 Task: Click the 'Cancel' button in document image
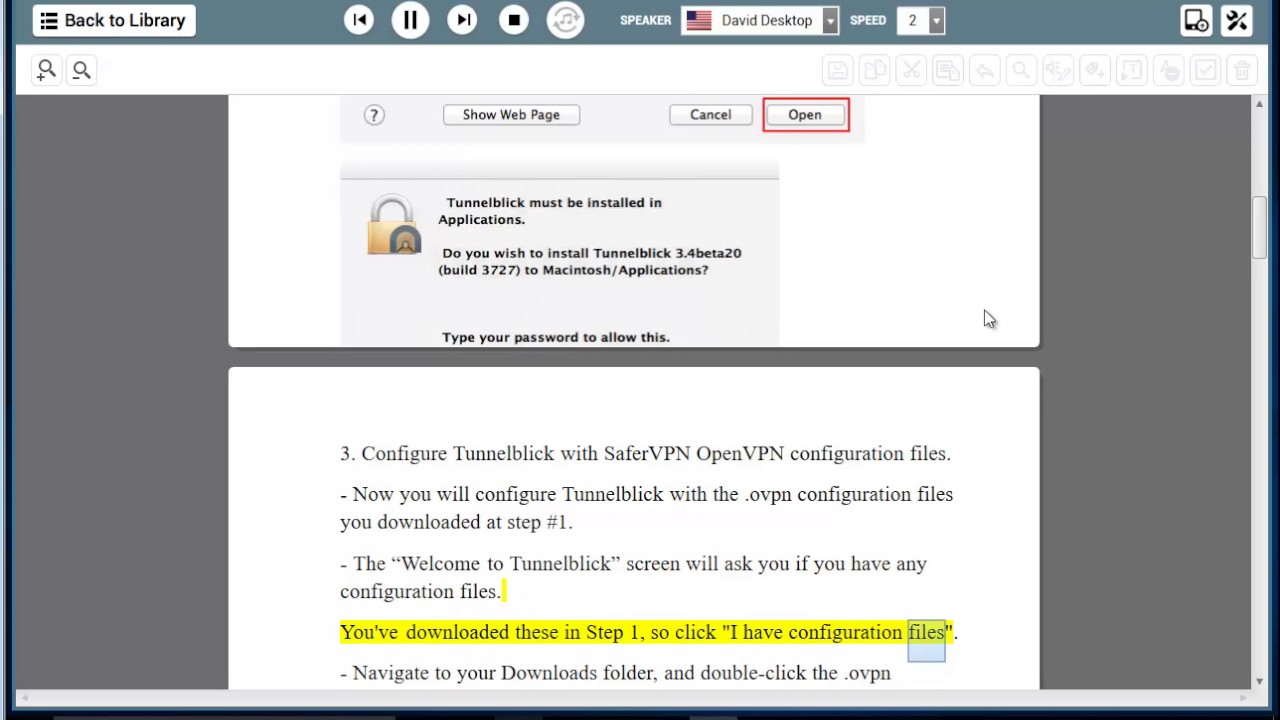(x=710, y=115)
